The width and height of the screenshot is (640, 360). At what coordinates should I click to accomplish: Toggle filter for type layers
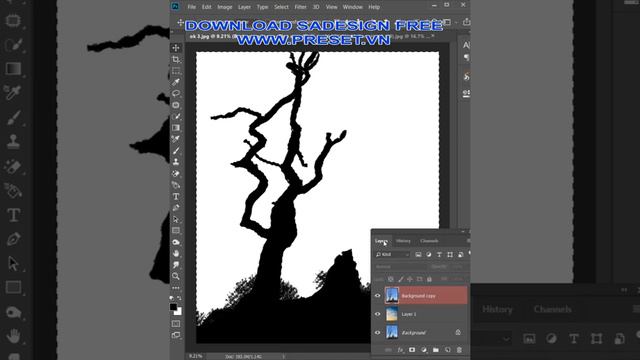pyautogui.click(x=439, y=255)
